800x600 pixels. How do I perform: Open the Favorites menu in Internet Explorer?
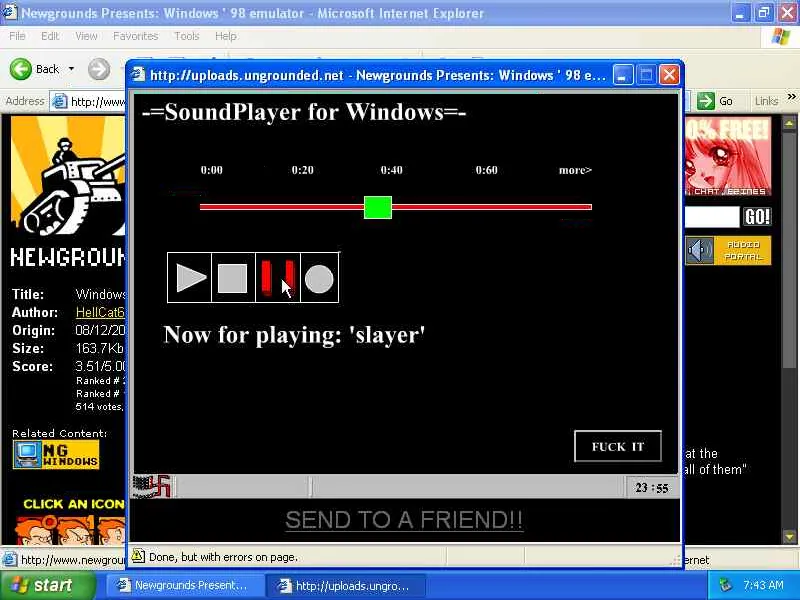click(135, 36)
